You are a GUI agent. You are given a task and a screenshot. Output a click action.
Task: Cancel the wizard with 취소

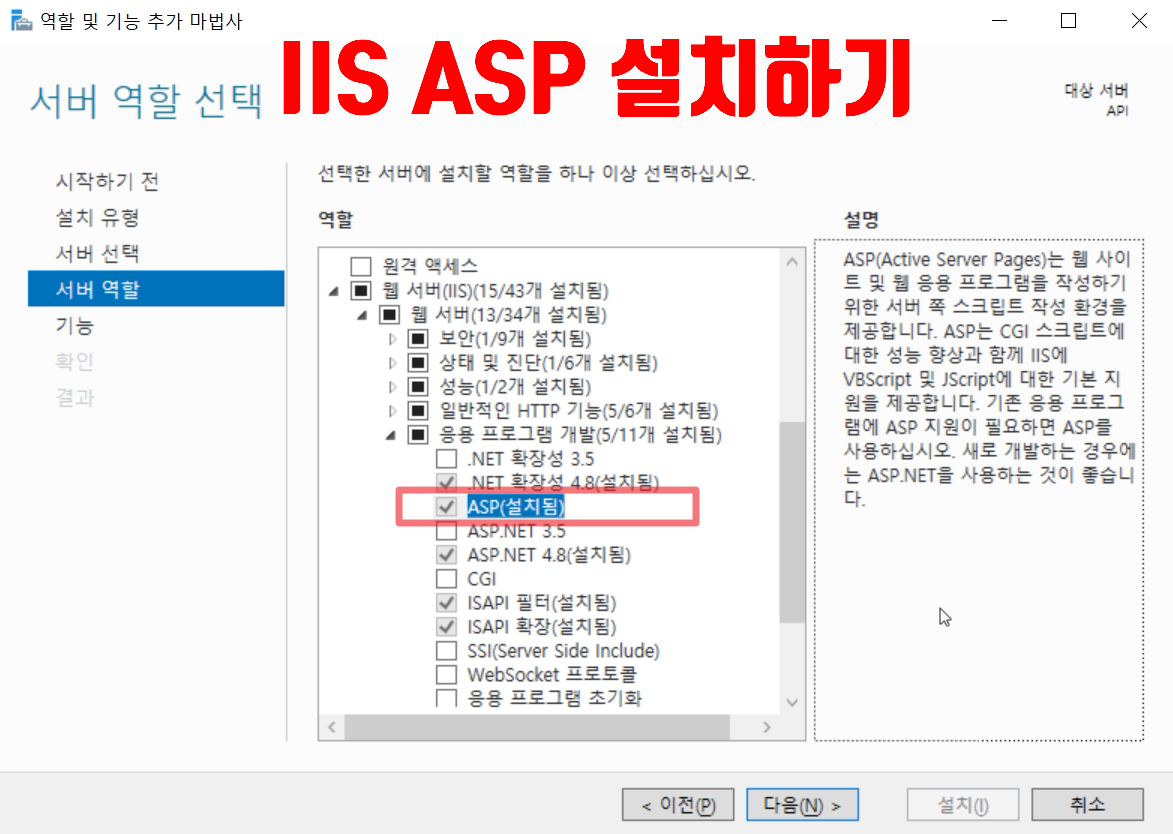click(x=1087, y=804)
